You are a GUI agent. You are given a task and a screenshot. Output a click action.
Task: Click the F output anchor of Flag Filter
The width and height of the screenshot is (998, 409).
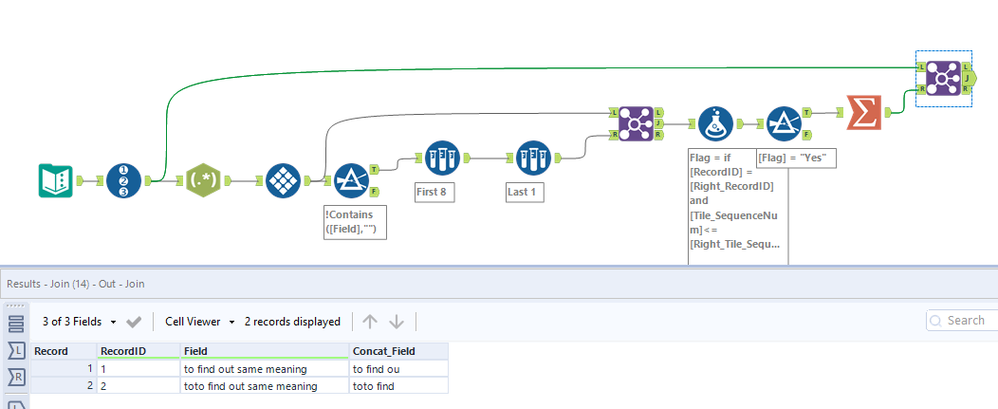point(807,134)
